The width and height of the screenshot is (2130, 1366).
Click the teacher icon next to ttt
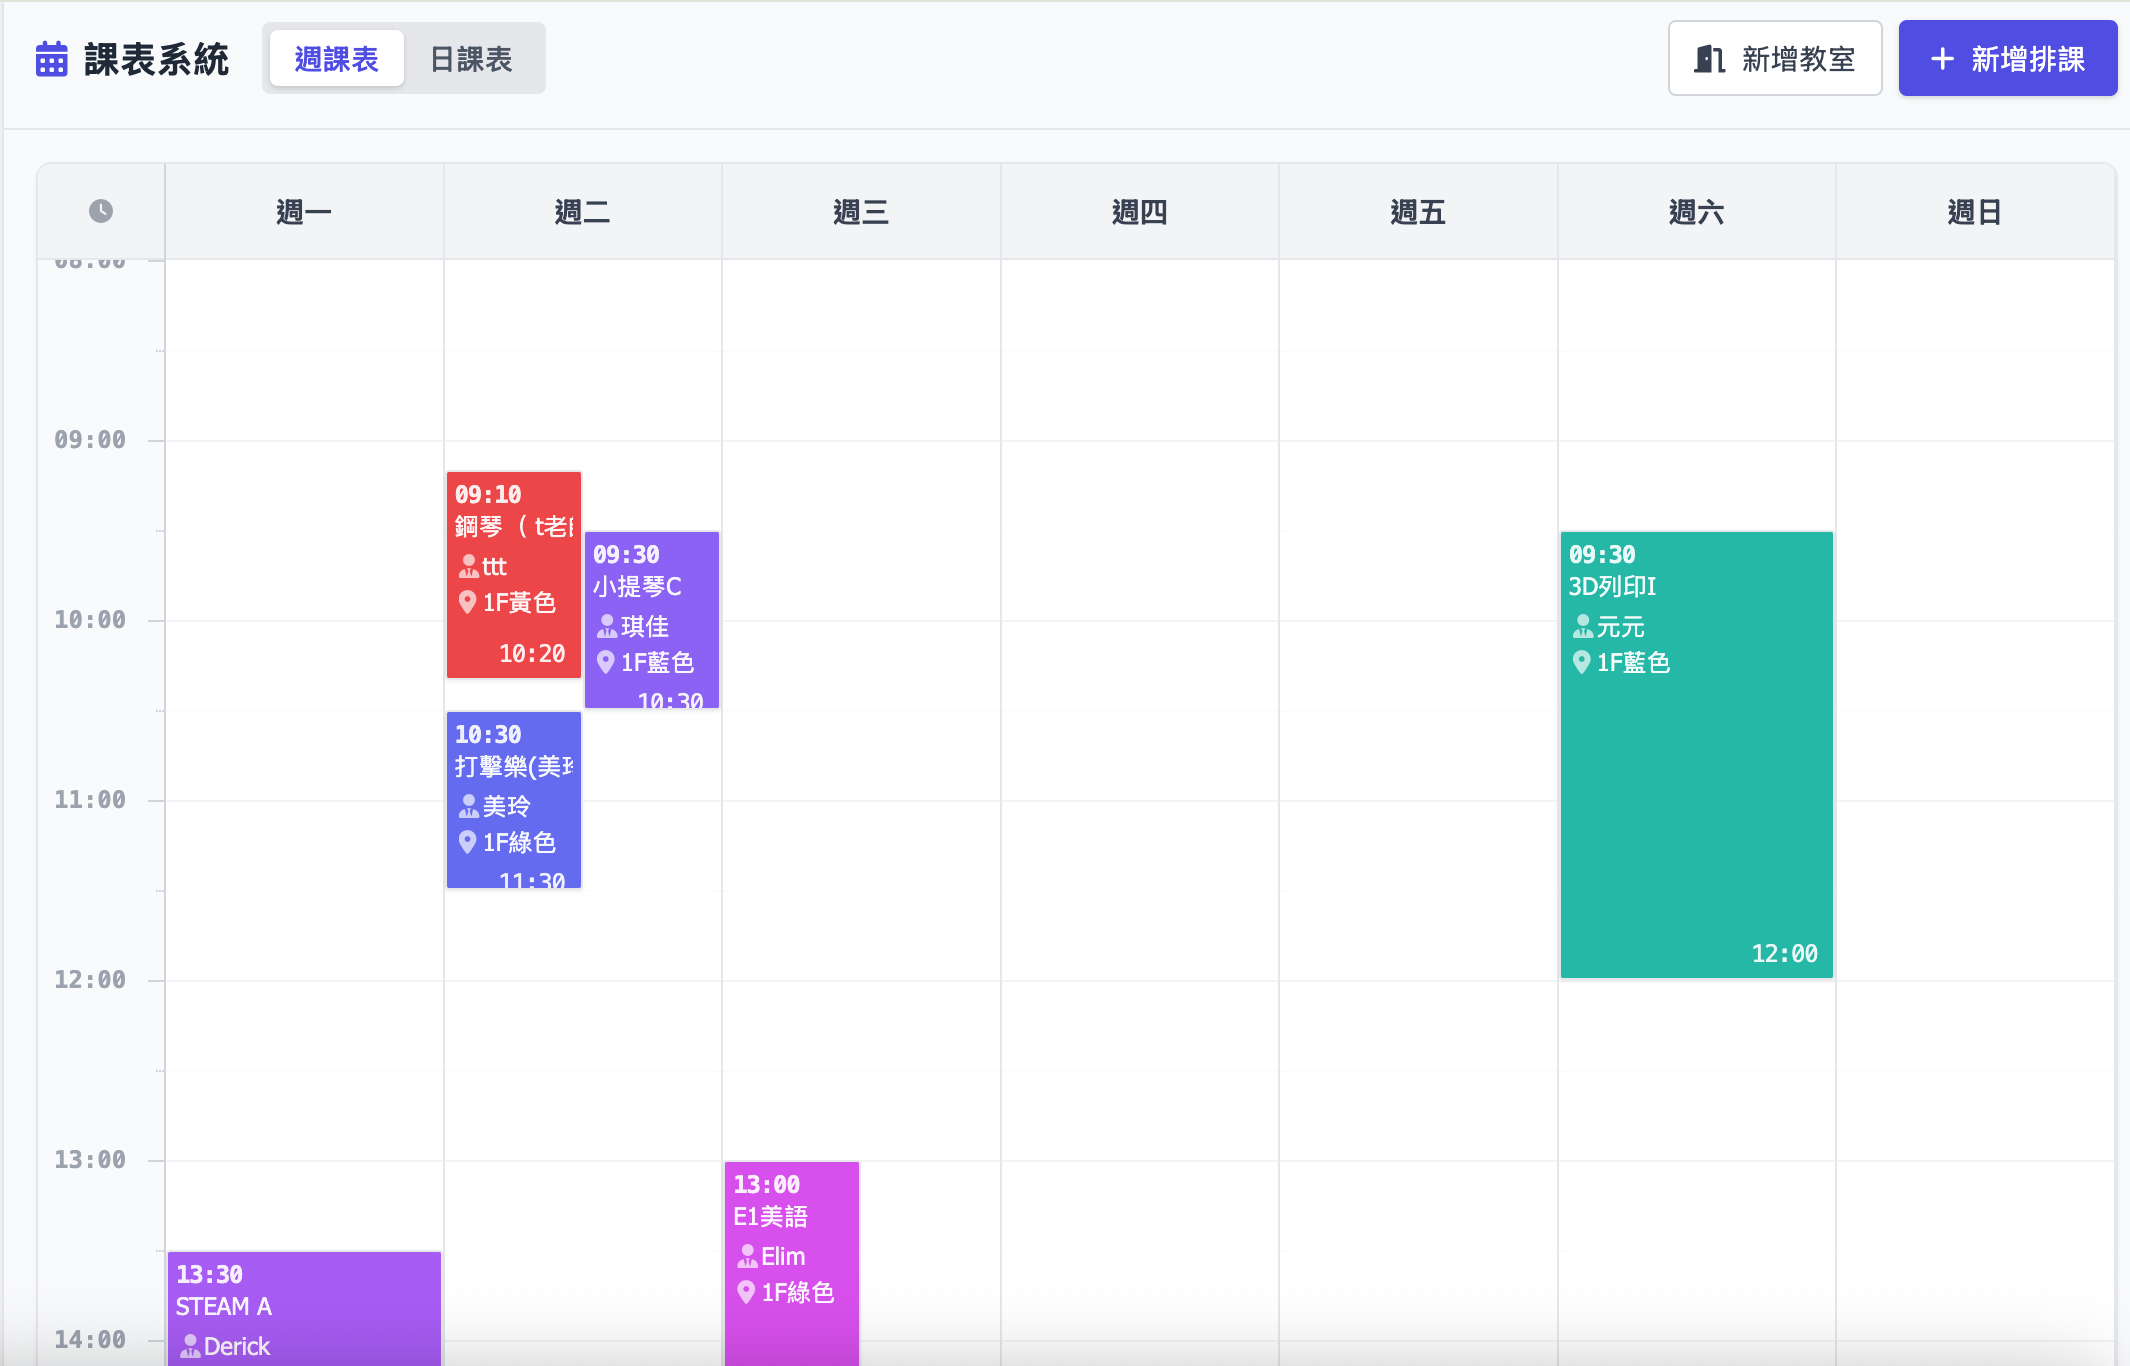468,567
